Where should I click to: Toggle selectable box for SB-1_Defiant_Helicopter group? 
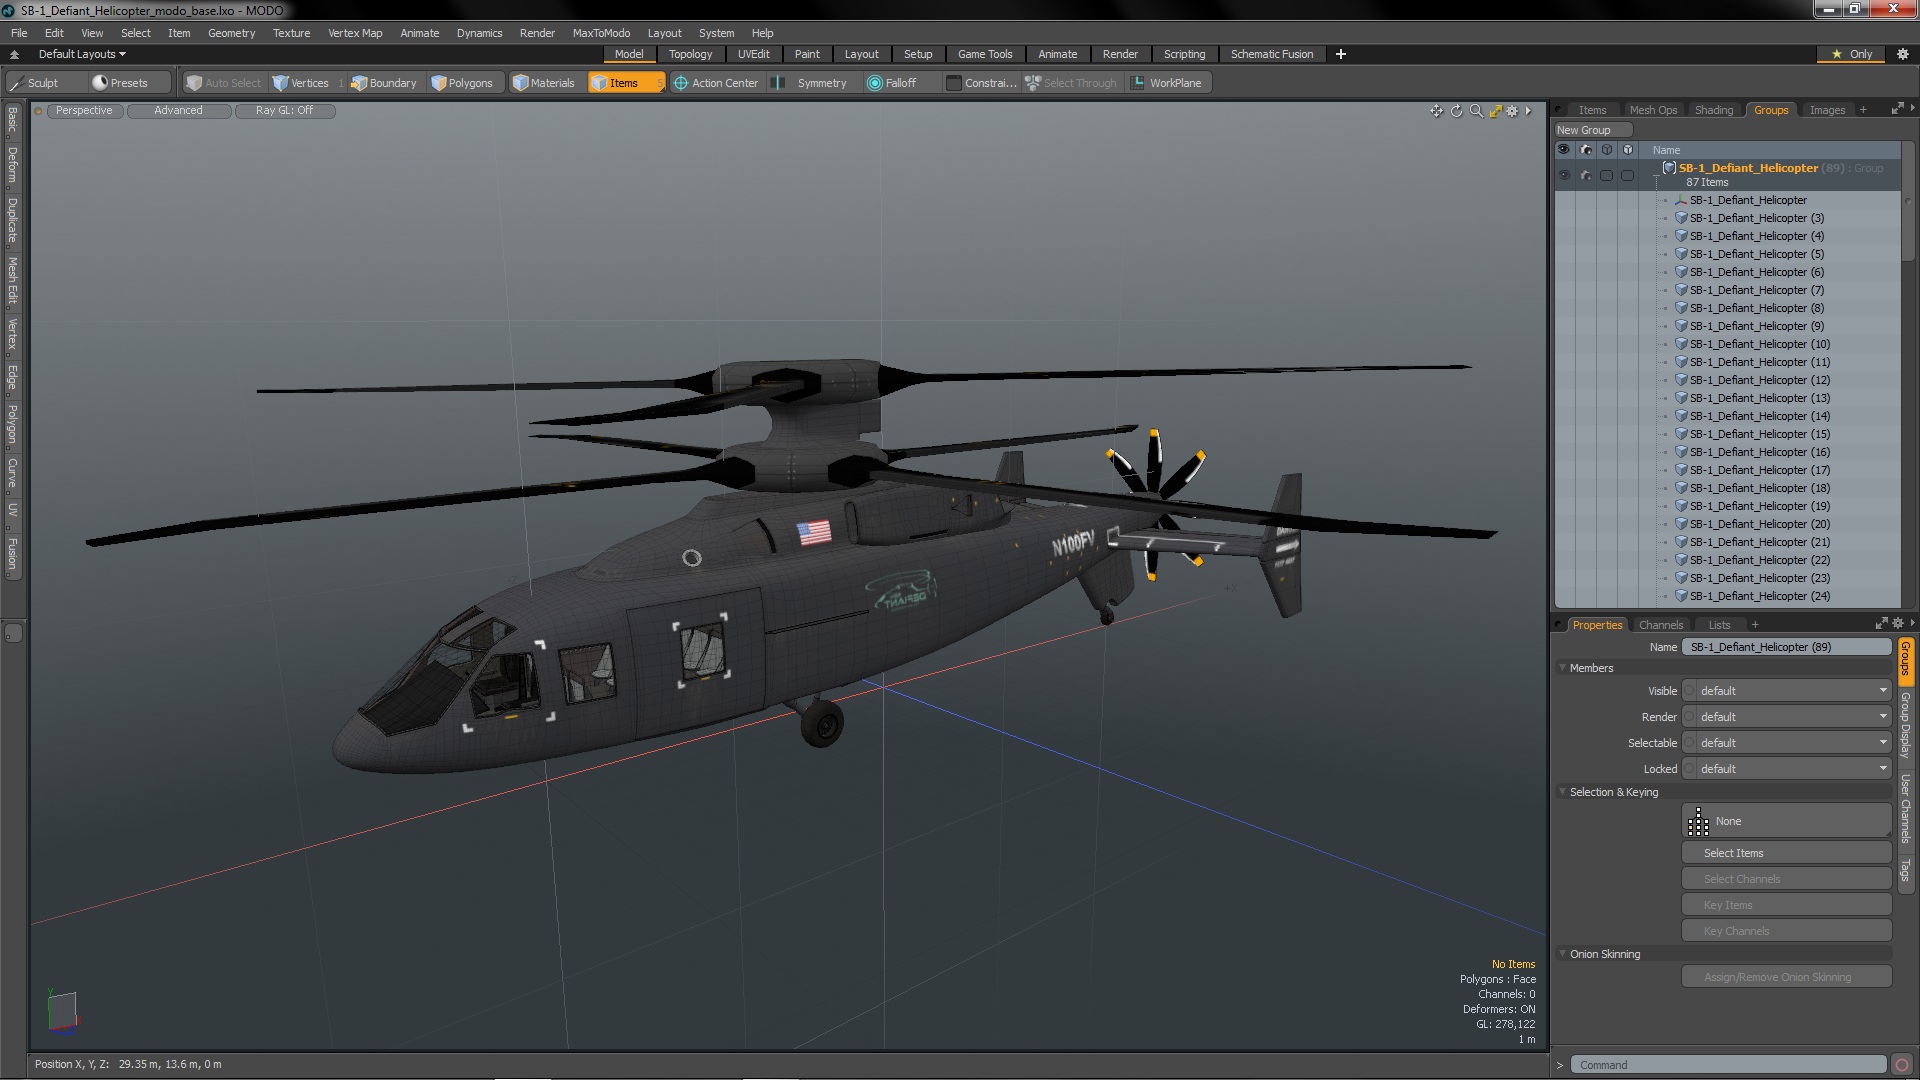1607,175
